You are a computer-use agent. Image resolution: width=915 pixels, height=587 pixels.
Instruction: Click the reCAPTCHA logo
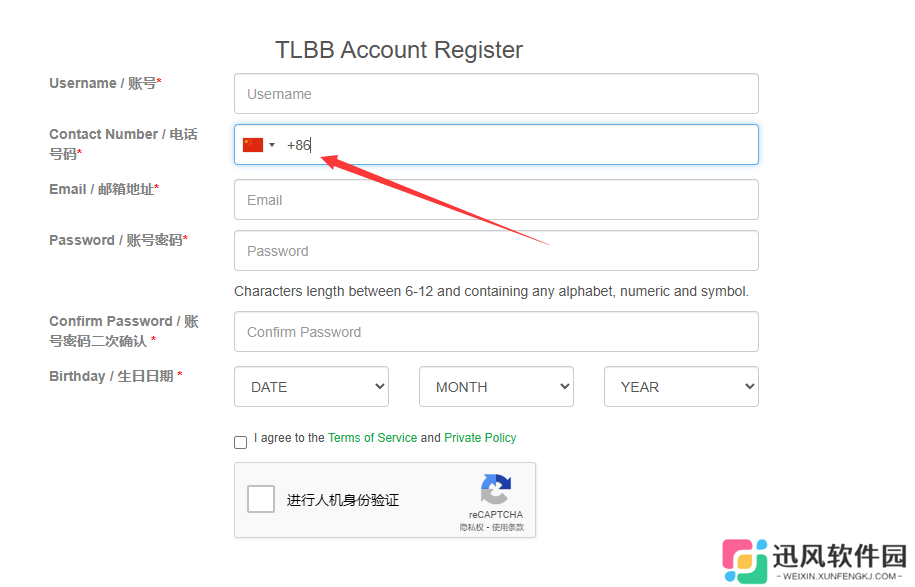pyautogui.click(x=495, y=490)
